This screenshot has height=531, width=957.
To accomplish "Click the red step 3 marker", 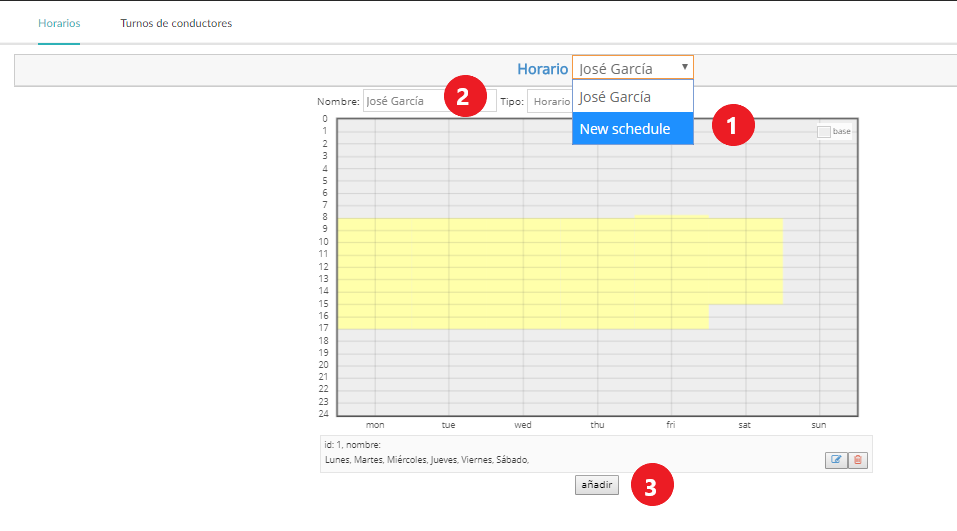I will point(651,487).
